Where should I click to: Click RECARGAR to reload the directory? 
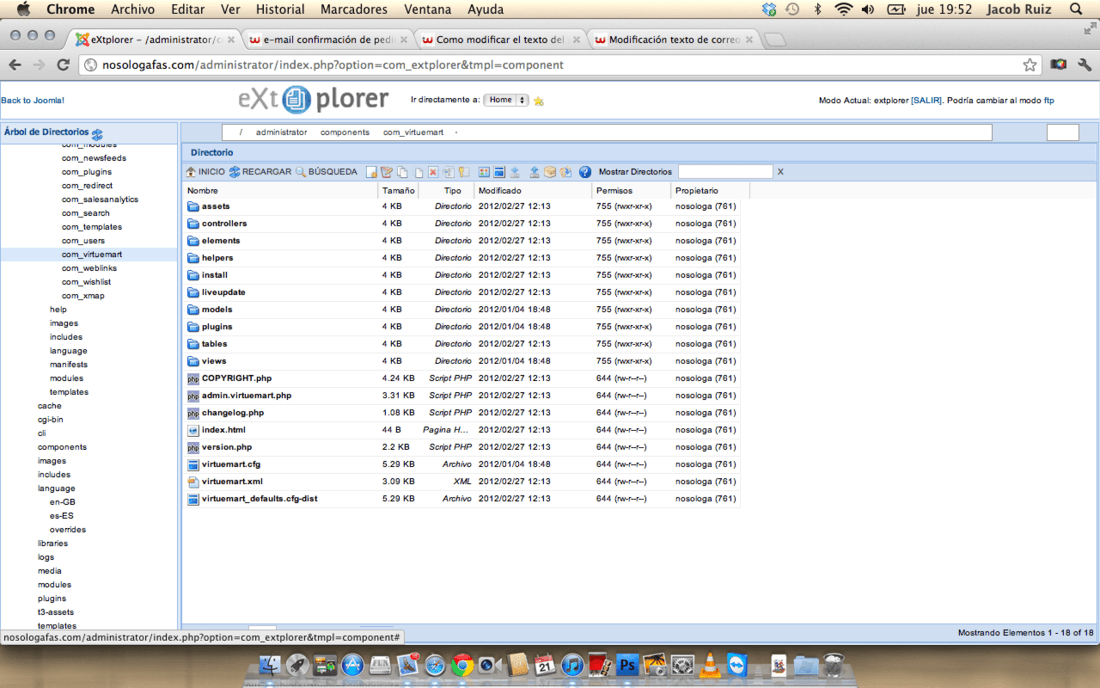(x=260, y=172)
